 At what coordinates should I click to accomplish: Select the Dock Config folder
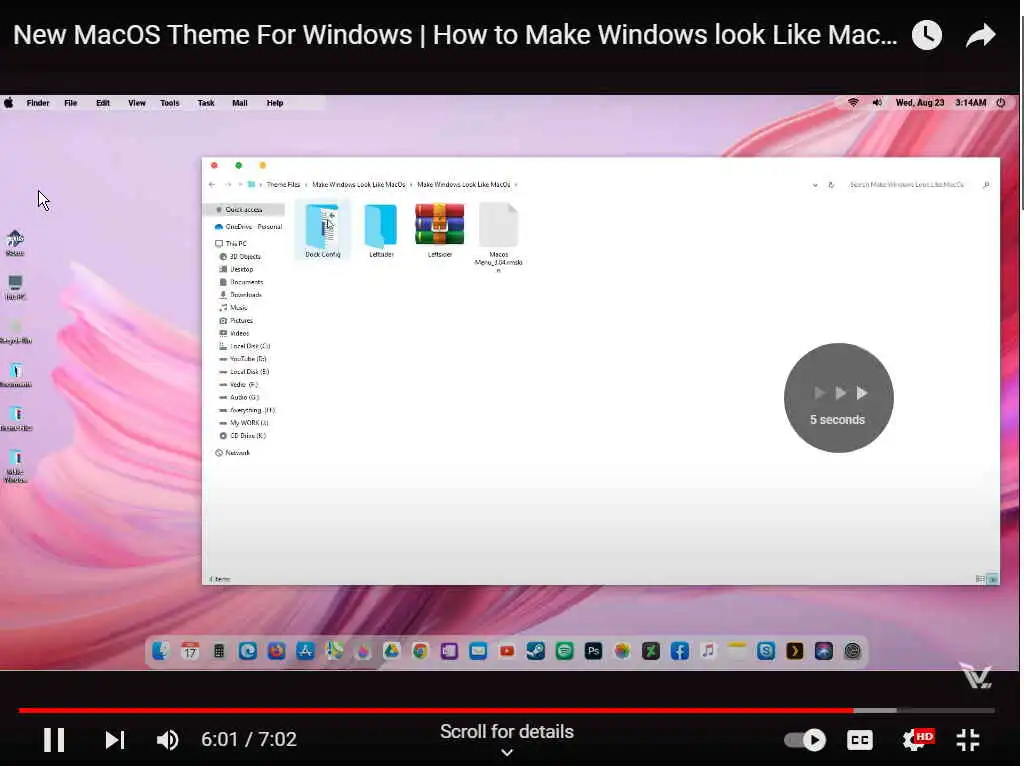pyautogui.click(x=323, y=230)
